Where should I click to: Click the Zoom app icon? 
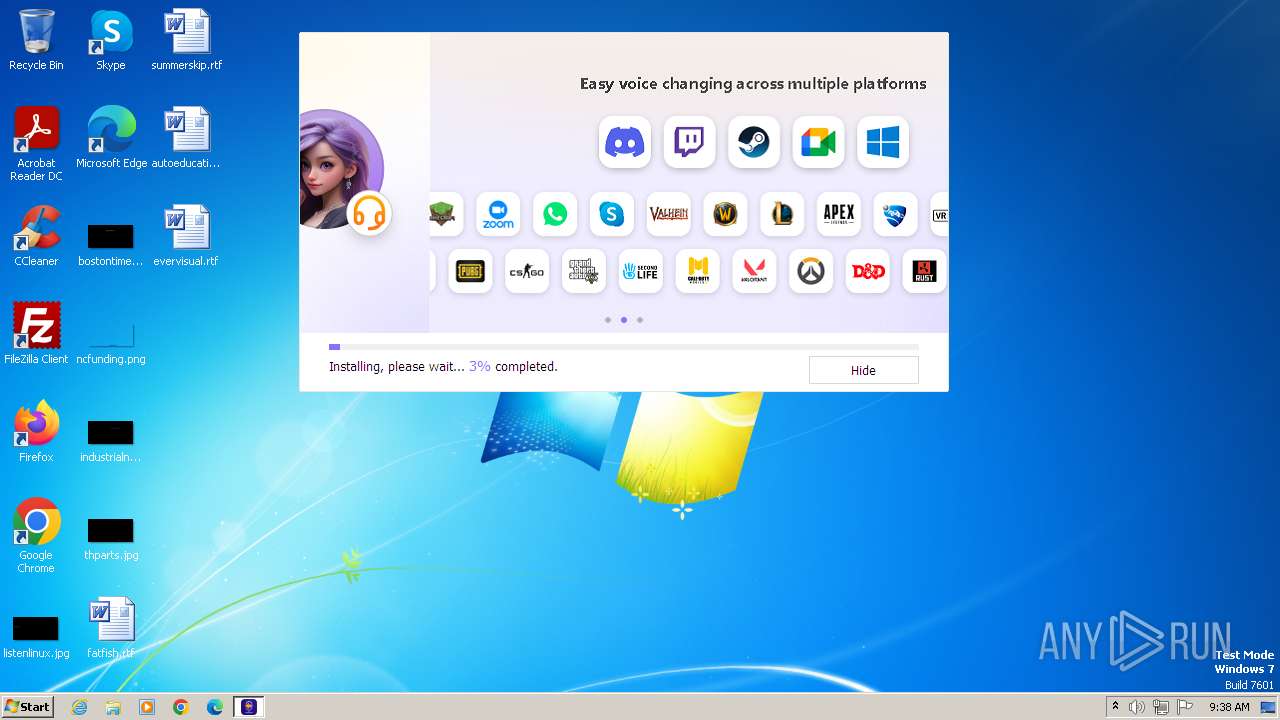pyautogui.click(x=498, y=214)
